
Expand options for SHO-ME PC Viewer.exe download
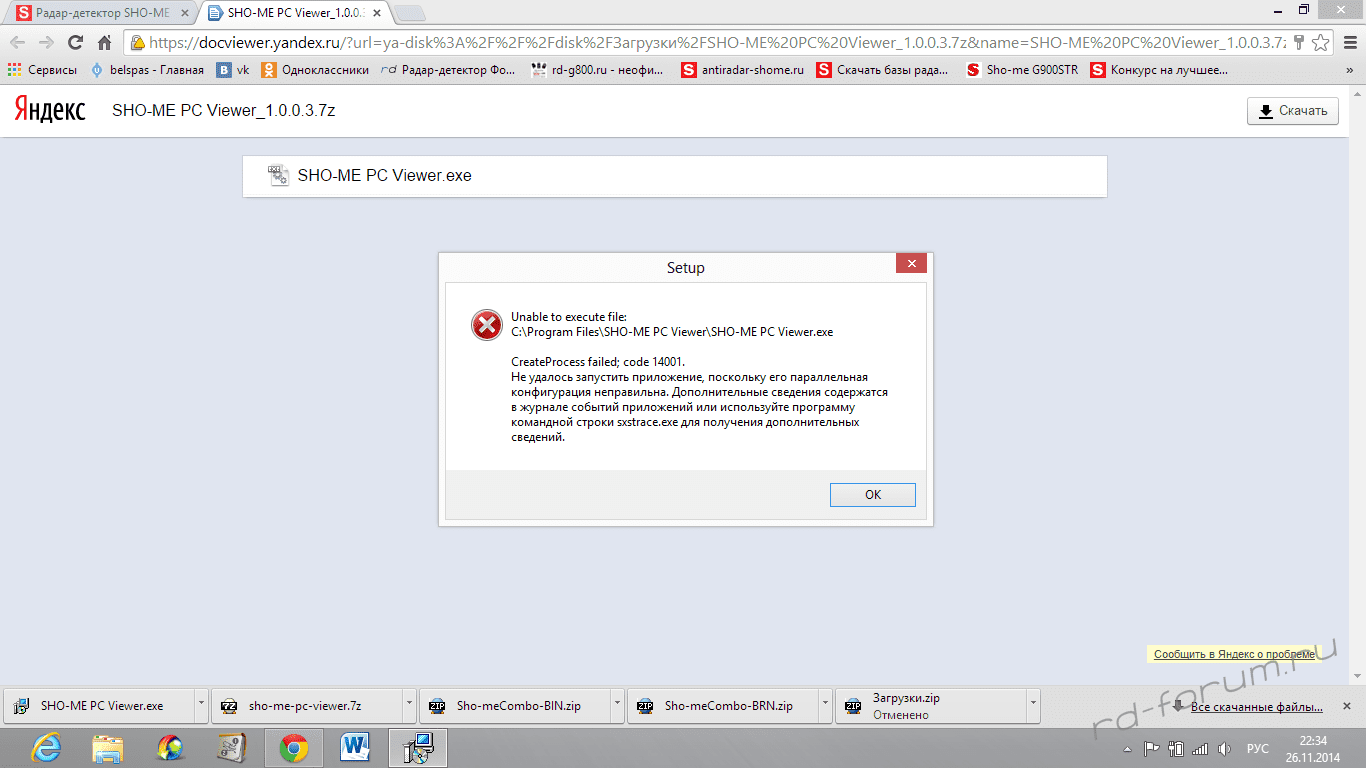tap(201, 706)
